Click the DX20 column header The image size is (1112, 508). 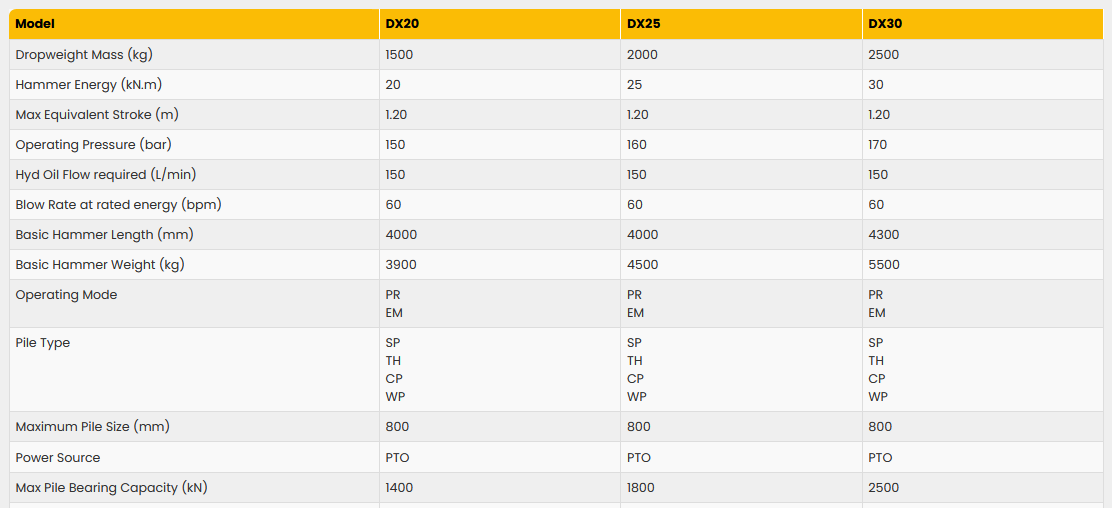402,24
